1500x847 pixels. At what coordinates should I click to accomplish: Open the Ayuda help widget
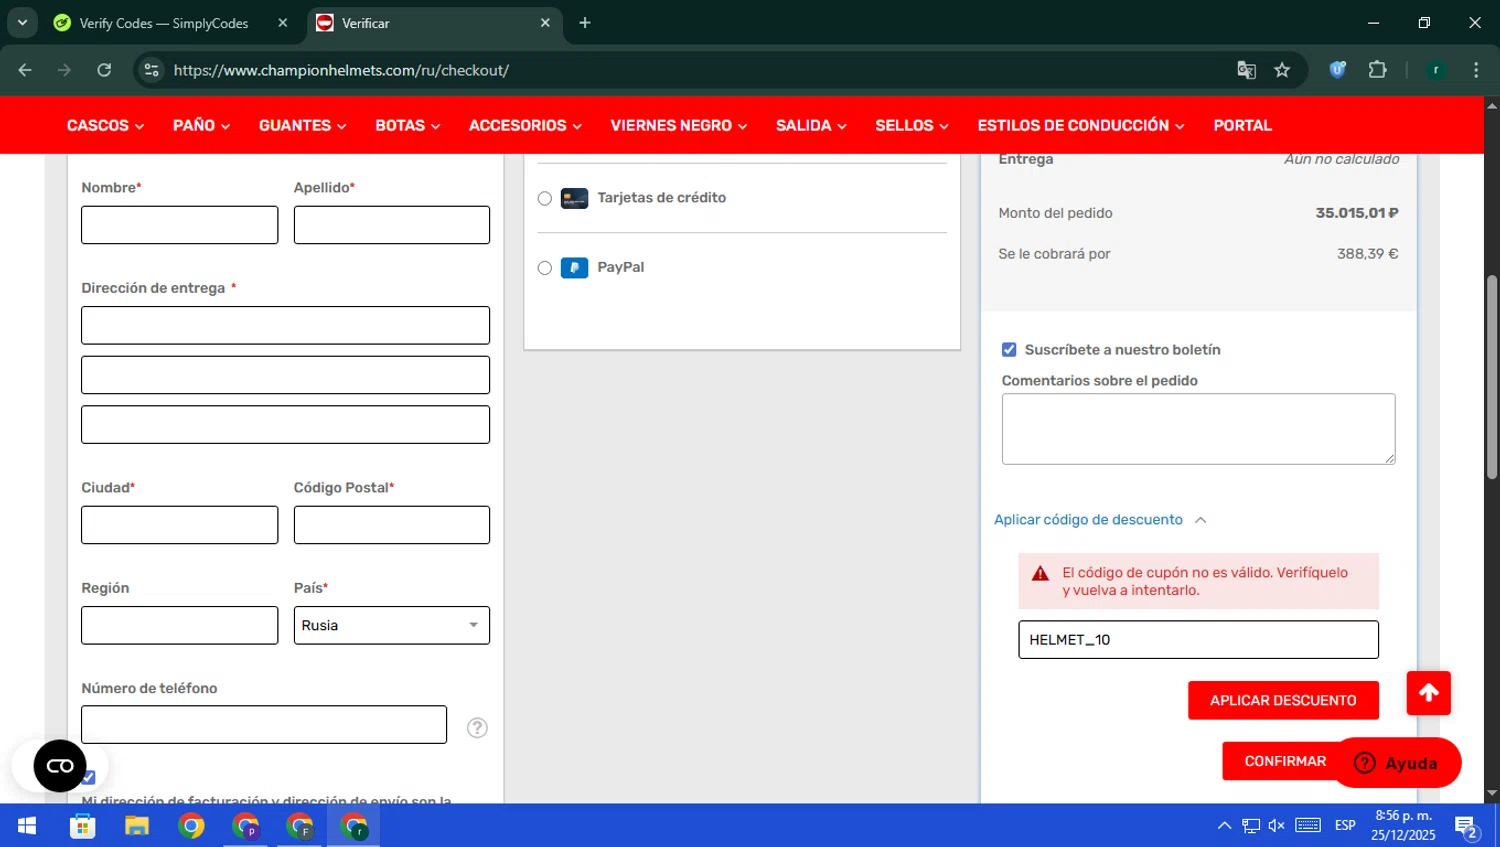1398,763
